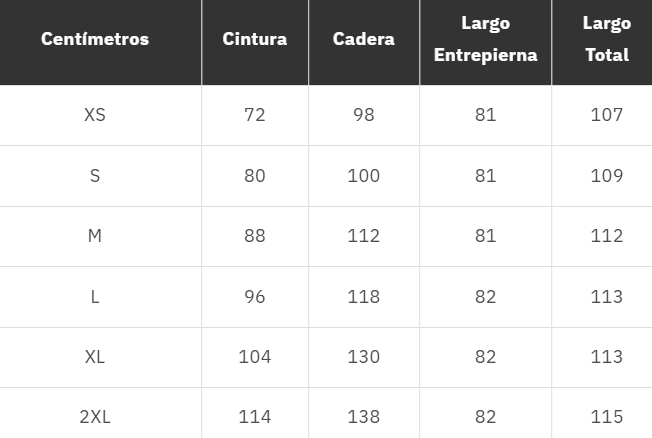The width and height of the screenshot is (652, 438).
Task: Select the XS Cadera value 98
Action: [x=364, y=115]
